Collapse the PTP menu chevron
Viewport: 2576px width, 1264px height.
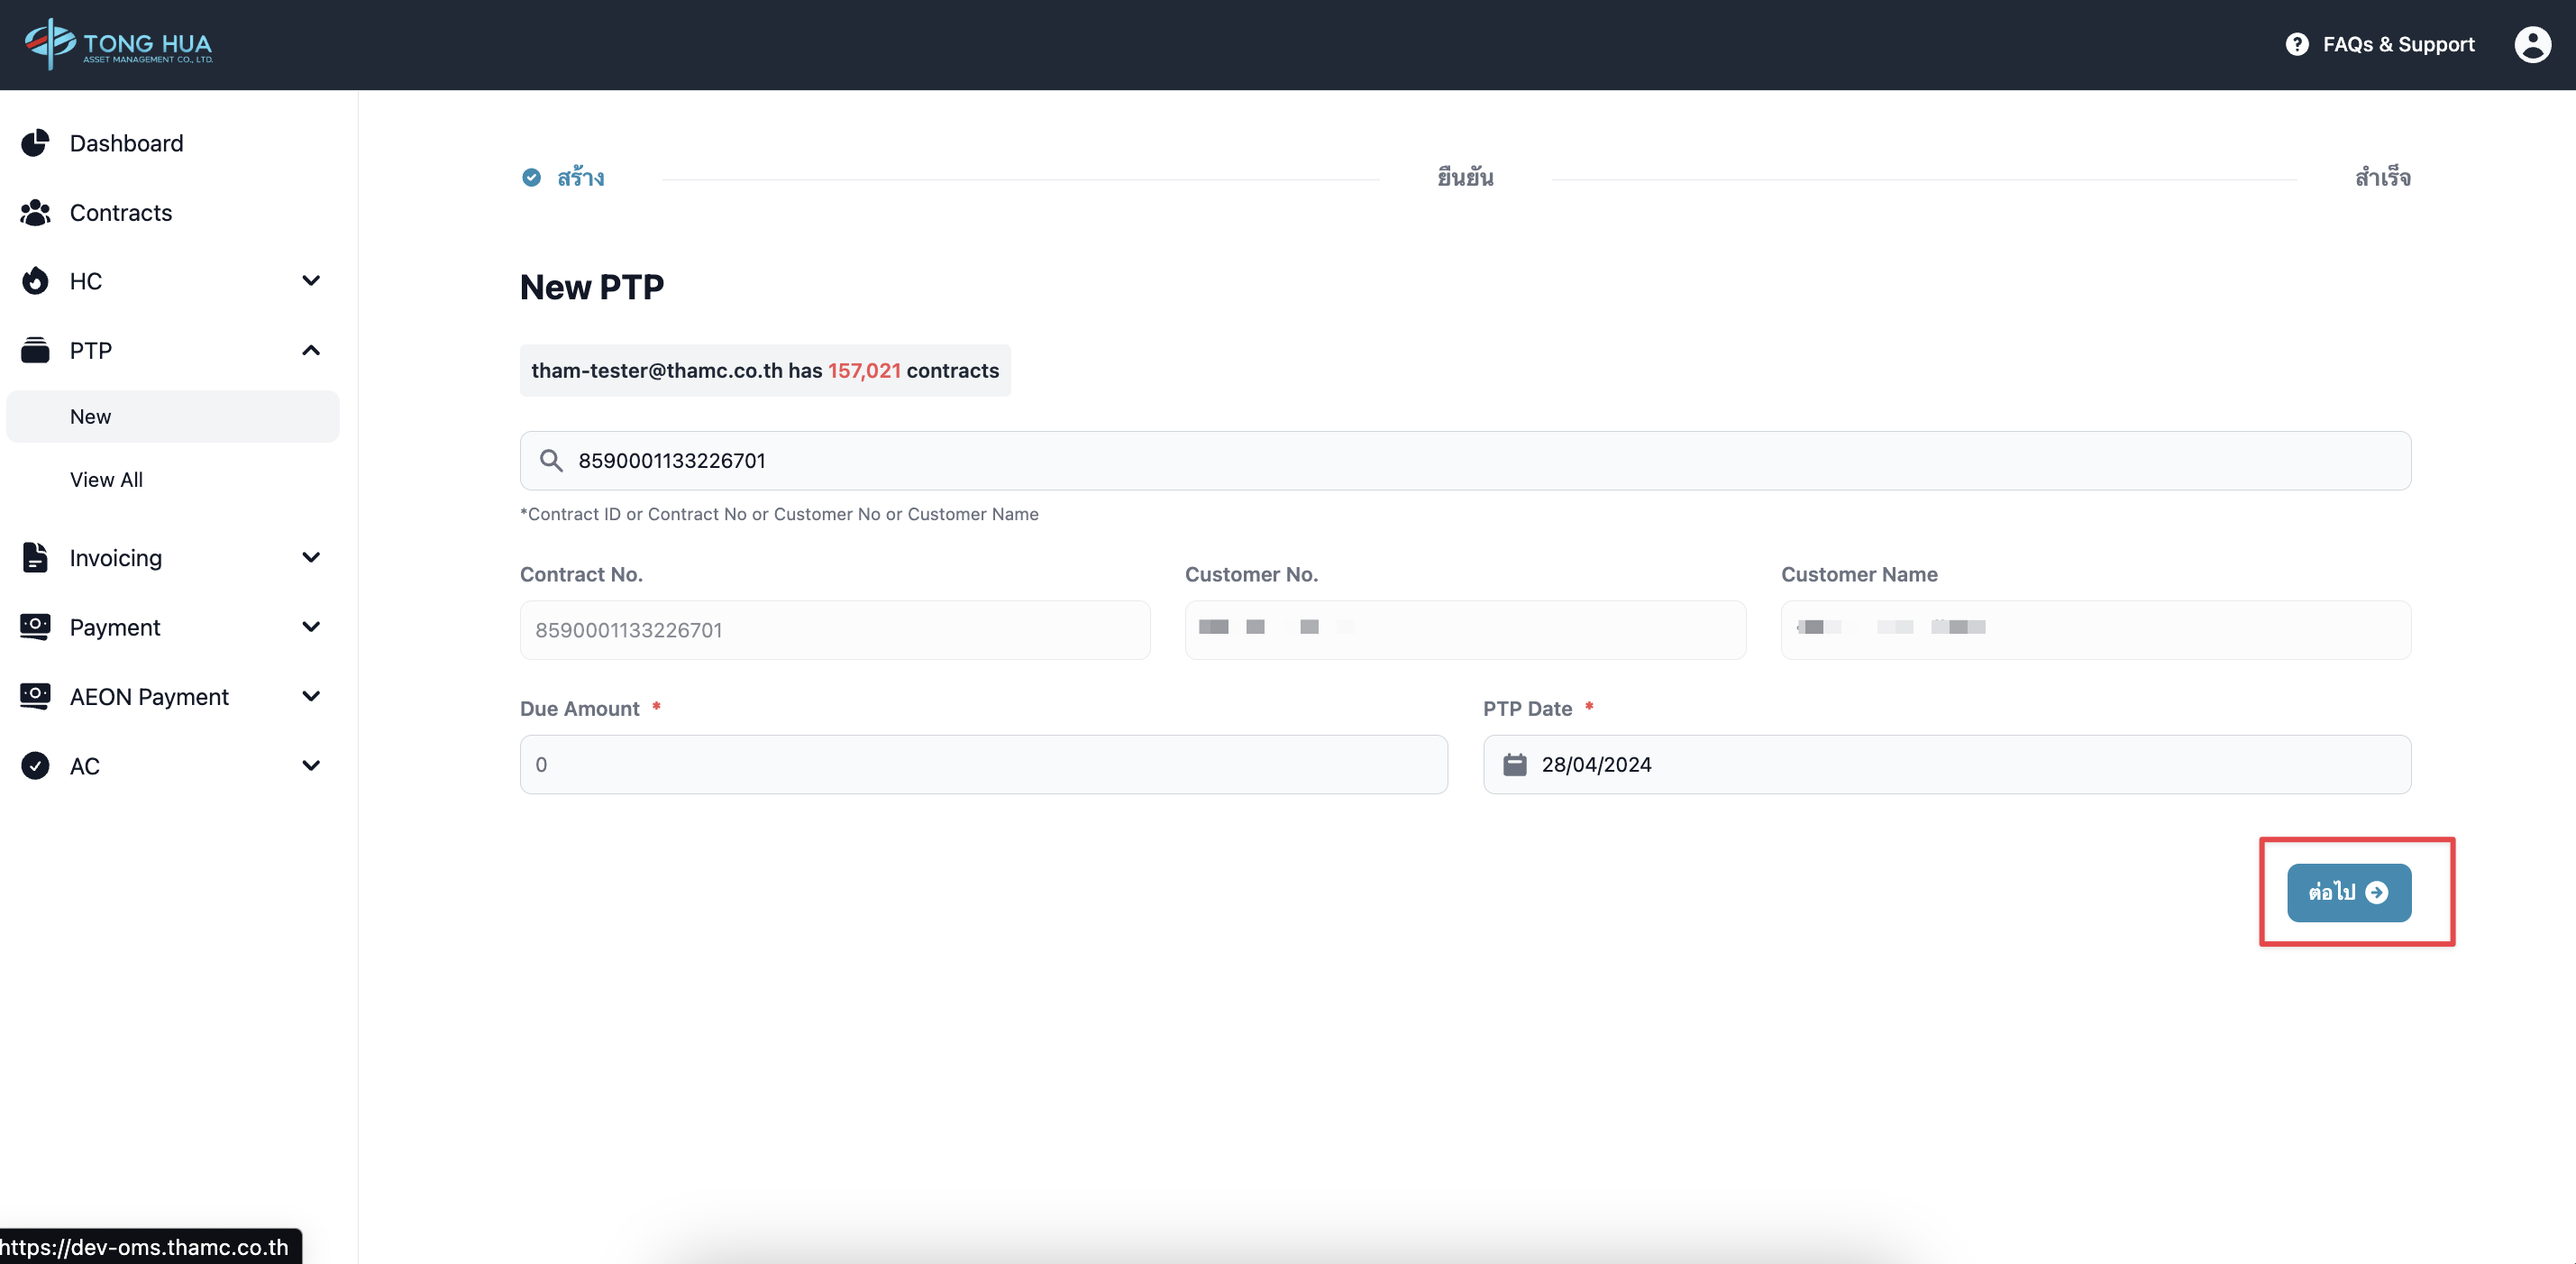tap(311, 350)
